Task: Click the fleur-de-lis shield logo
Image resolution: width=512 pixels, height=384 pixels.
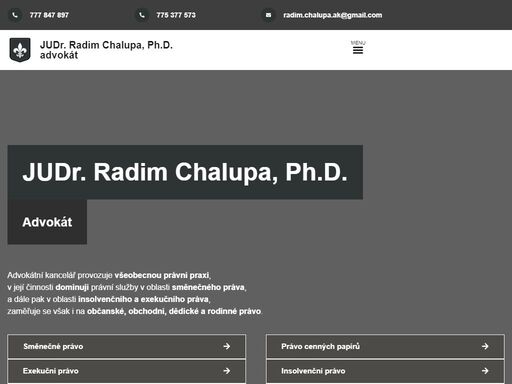Action: click(20, 50)
